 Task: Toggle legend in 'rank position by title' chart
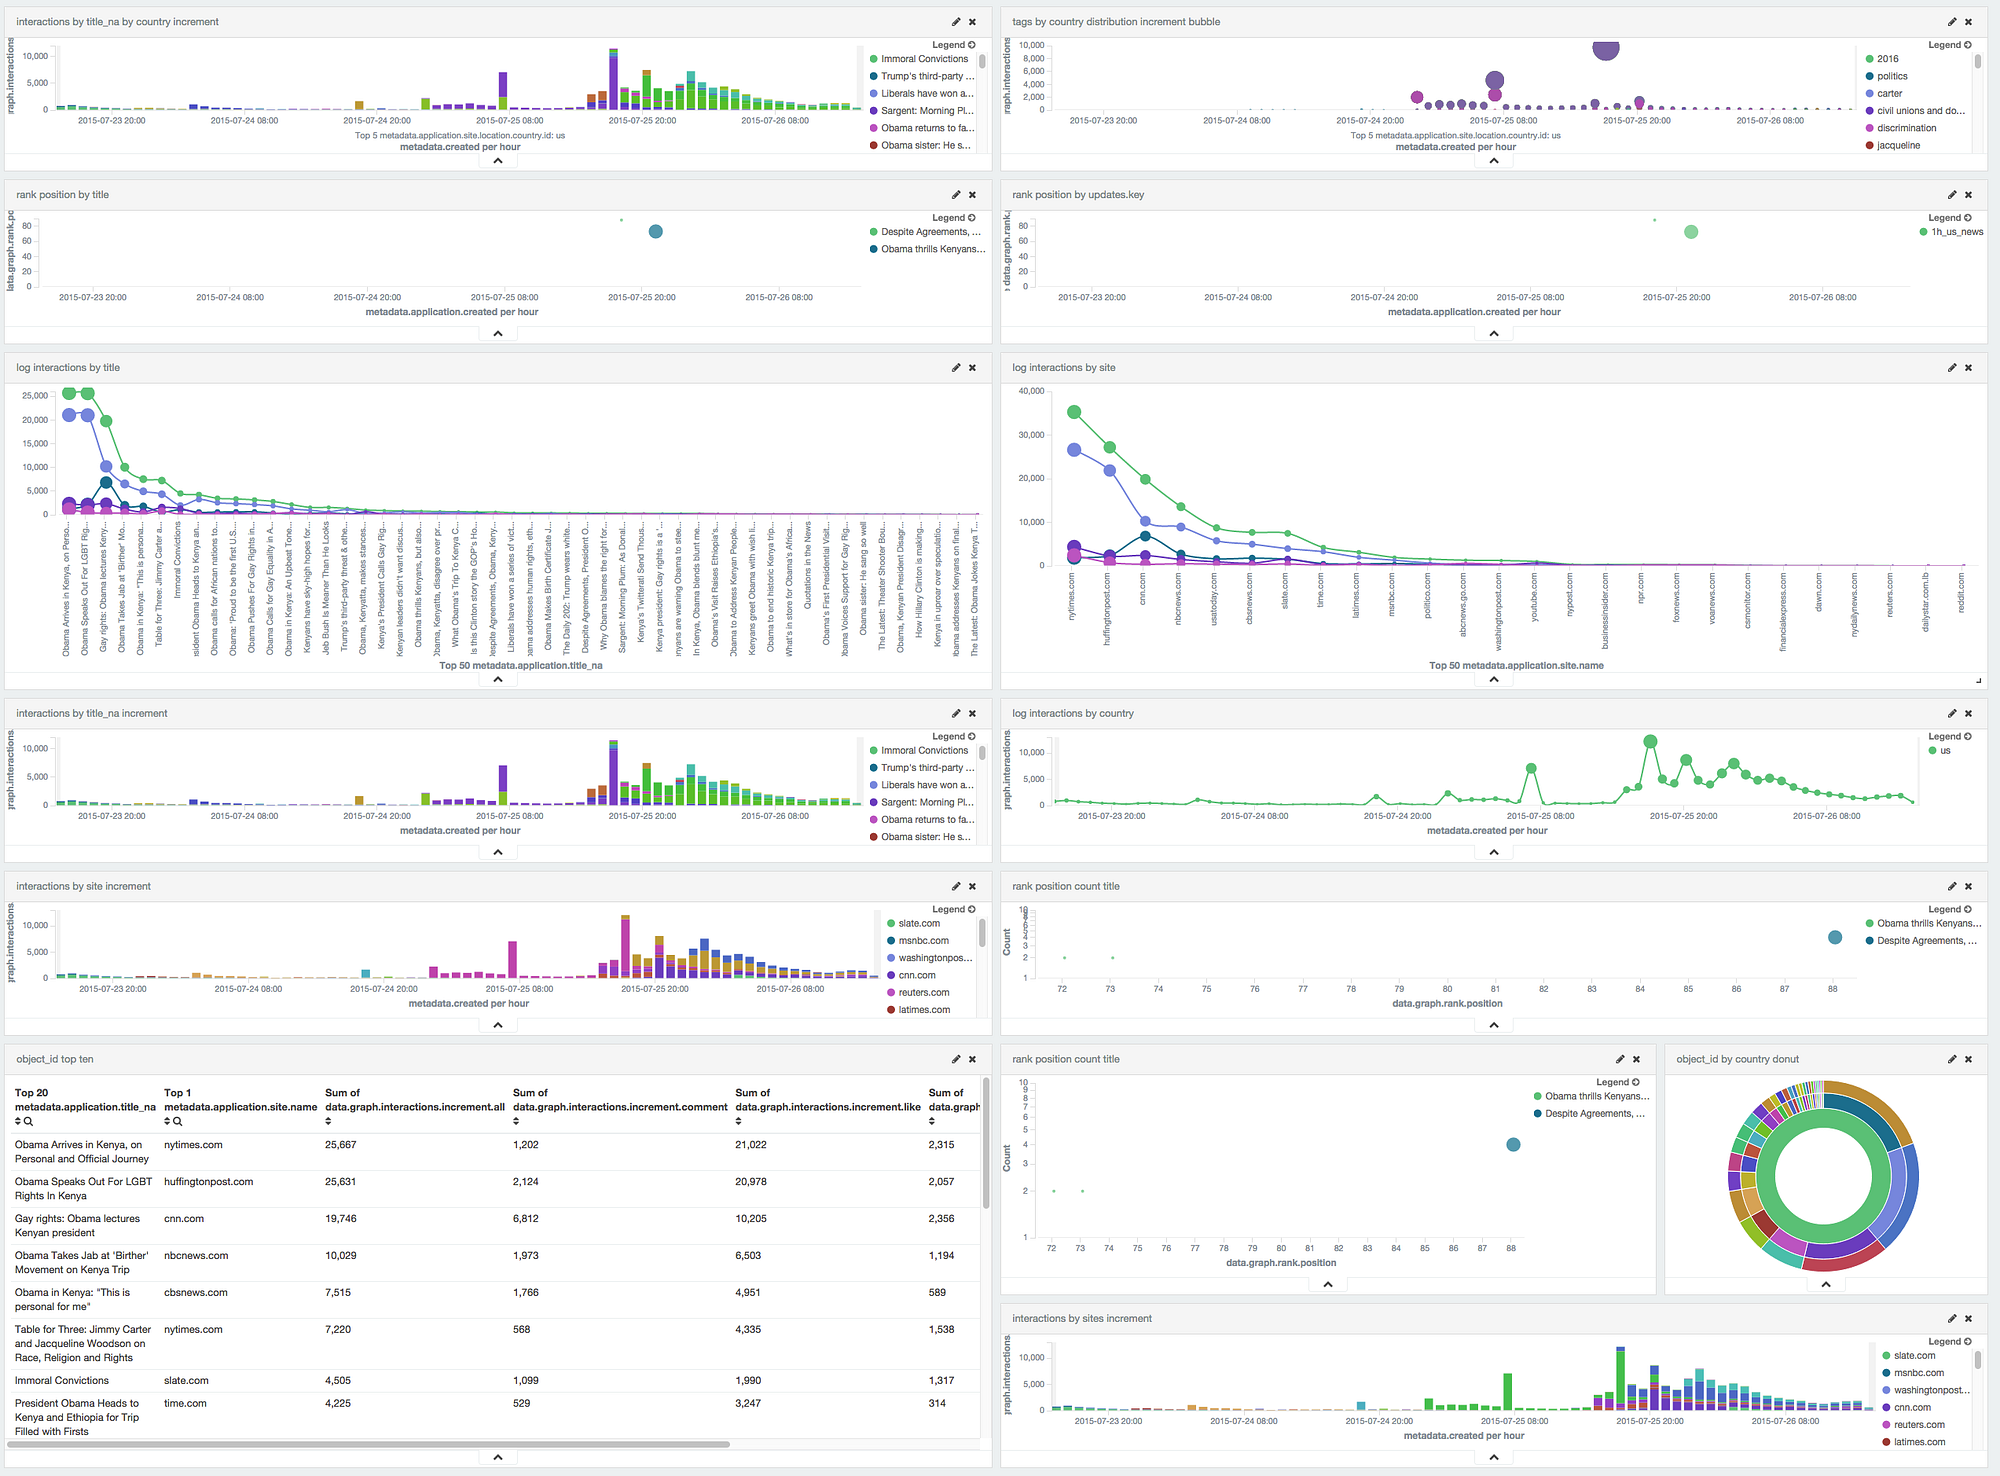click(x=953, y=218)
